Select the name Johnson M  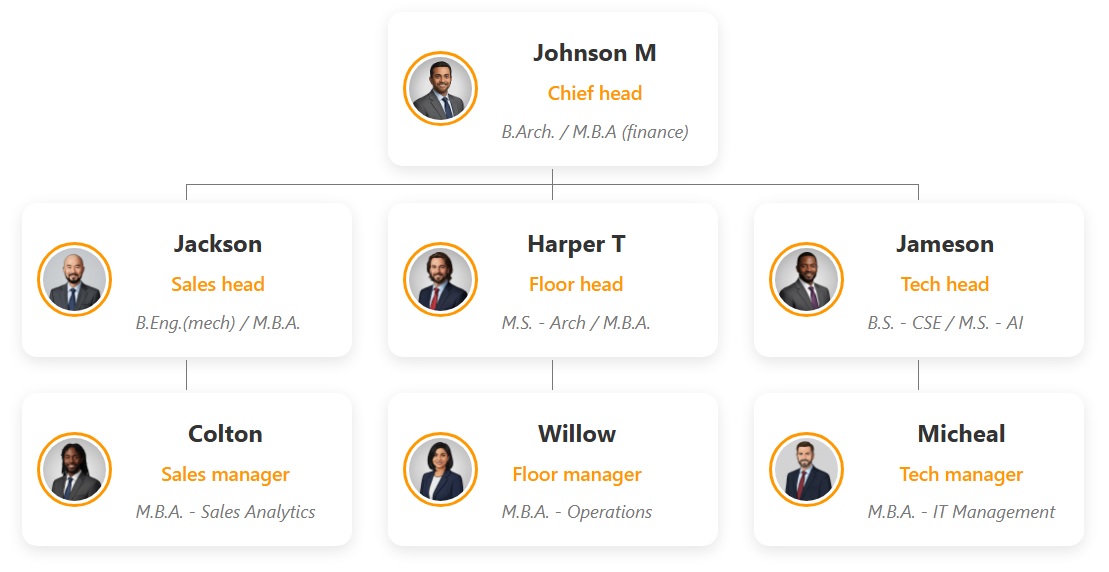tap(594, 53)
